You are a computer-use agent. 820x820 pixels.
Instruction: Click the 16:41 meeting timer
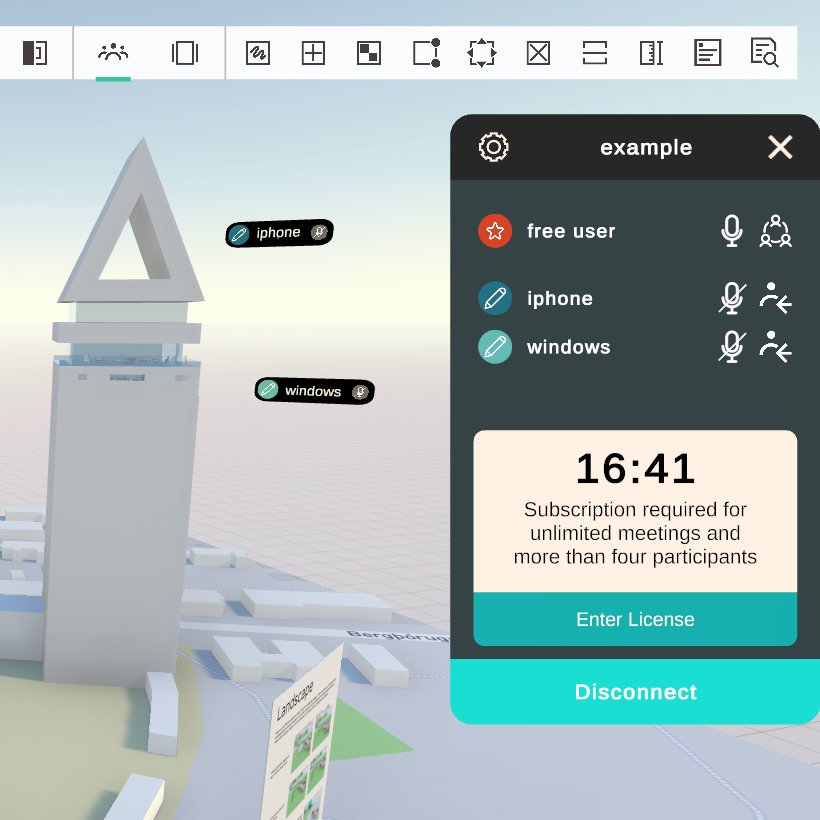pos(635,469)
